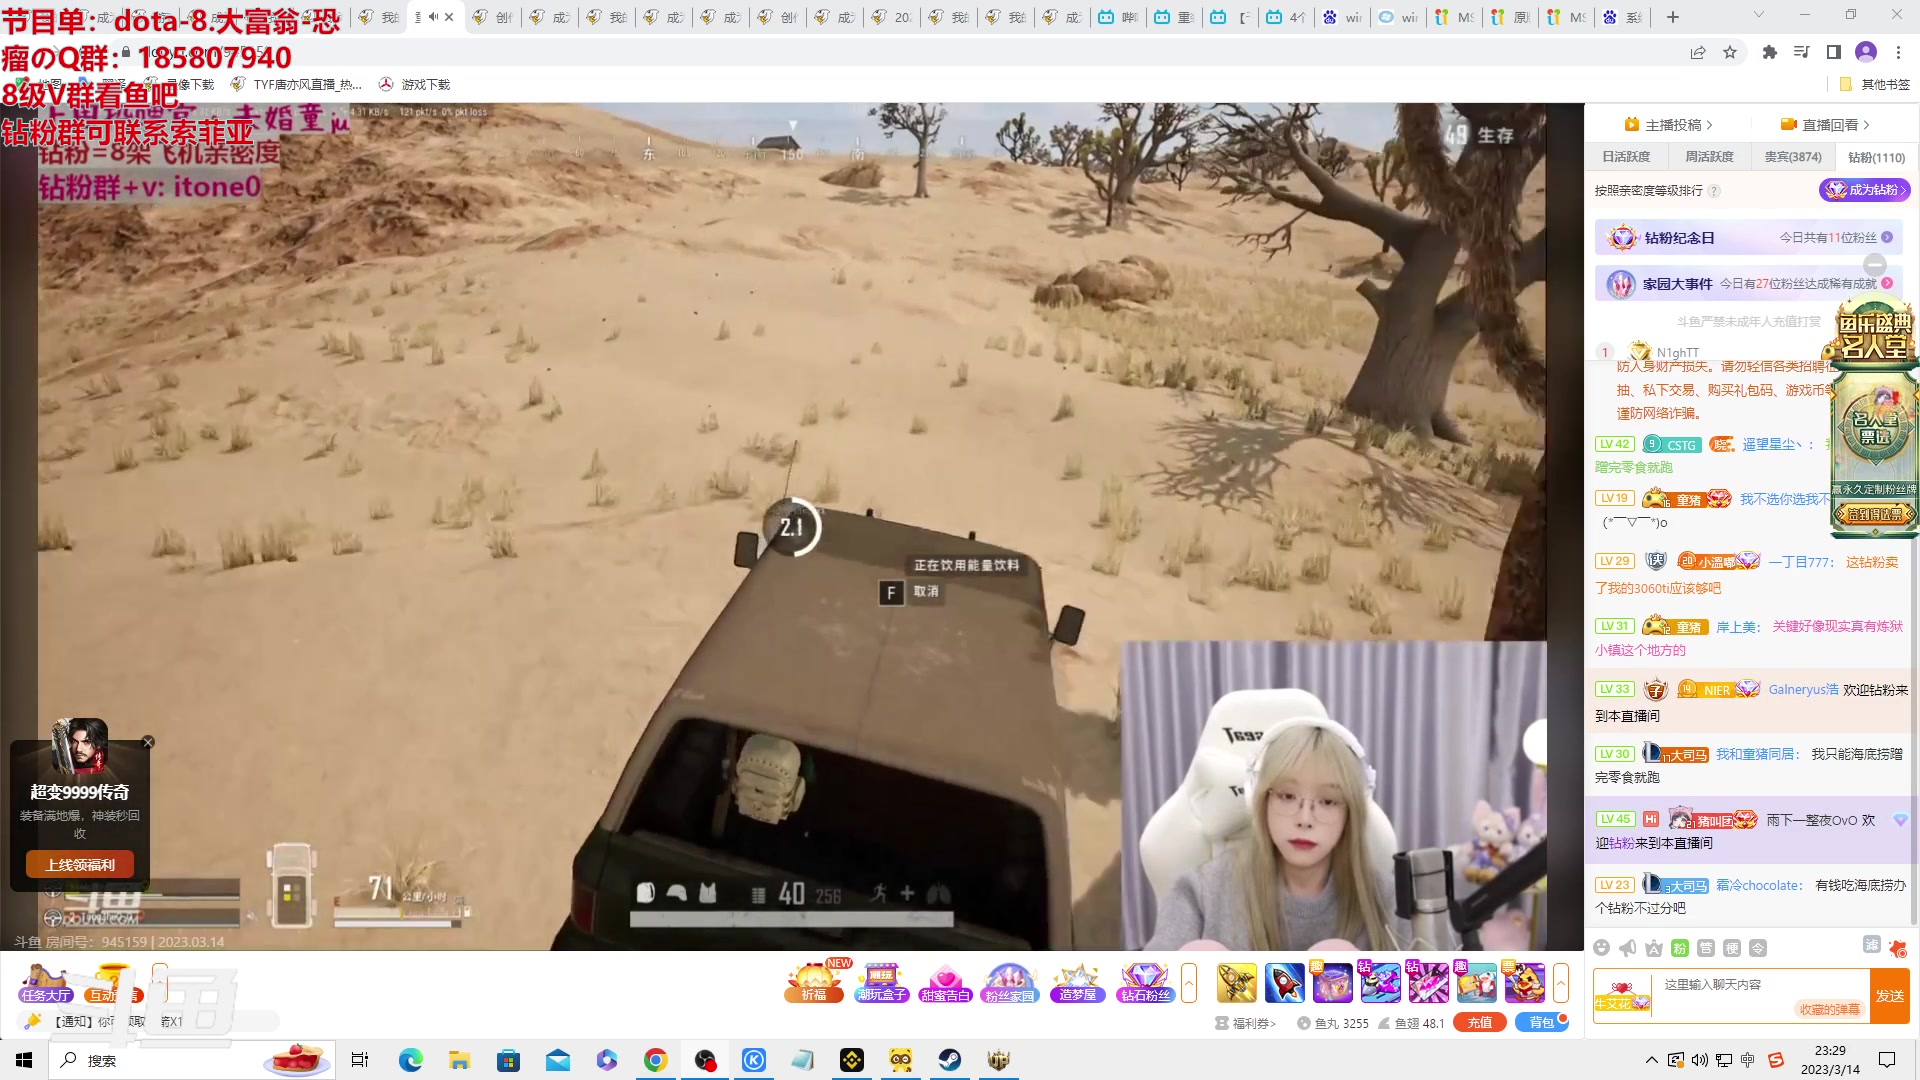1920x1080 pixels.
Task: Open the 主播投稿 section
Action: pyautogui.click(x=1669, y=125)
